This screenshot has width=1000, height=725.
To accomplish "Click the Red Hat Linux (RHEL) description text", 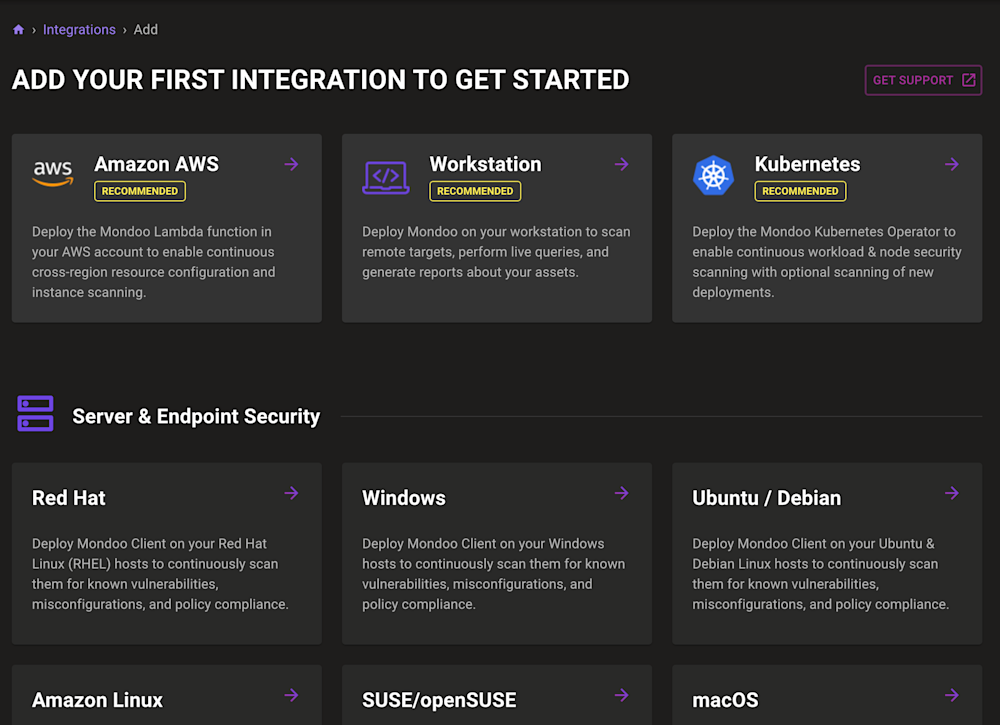I will [160, 574].
